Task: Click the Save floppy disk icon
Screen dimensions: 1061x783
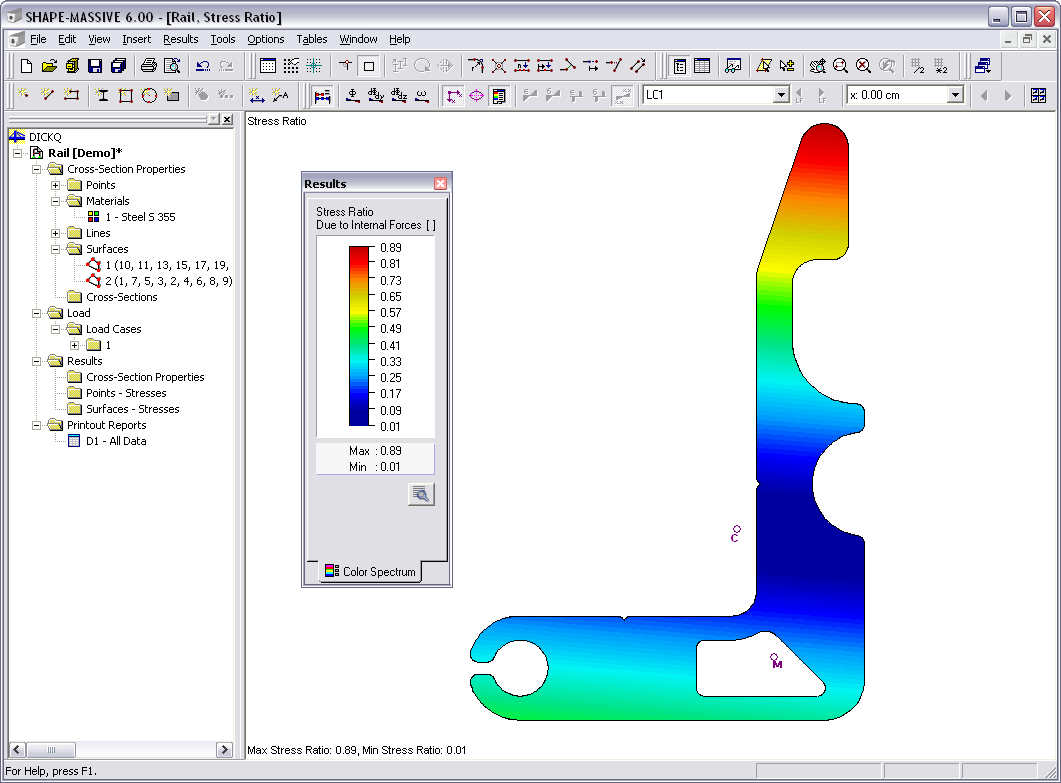Action: pos(95,66)
